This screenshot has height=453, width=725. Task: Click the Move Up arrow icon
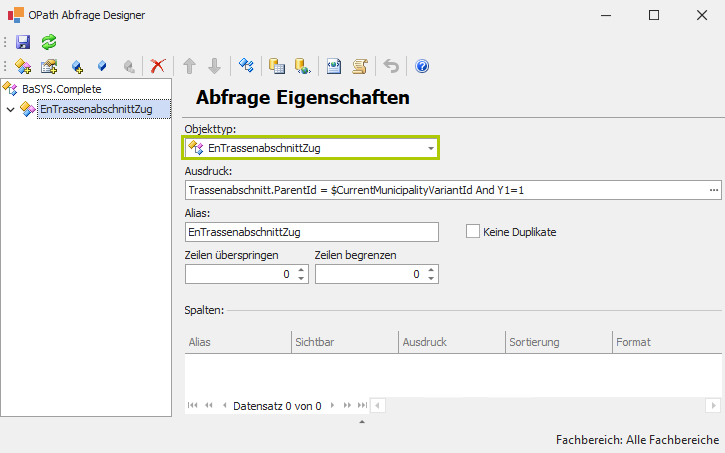189,66
